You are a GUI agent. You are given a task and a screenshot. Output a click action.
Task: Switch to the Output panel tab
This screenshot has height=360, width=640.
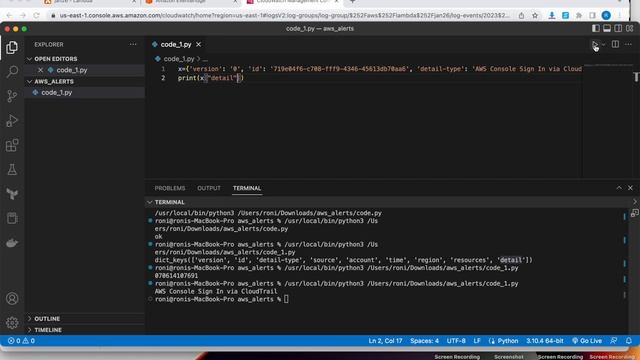(209, 188)
